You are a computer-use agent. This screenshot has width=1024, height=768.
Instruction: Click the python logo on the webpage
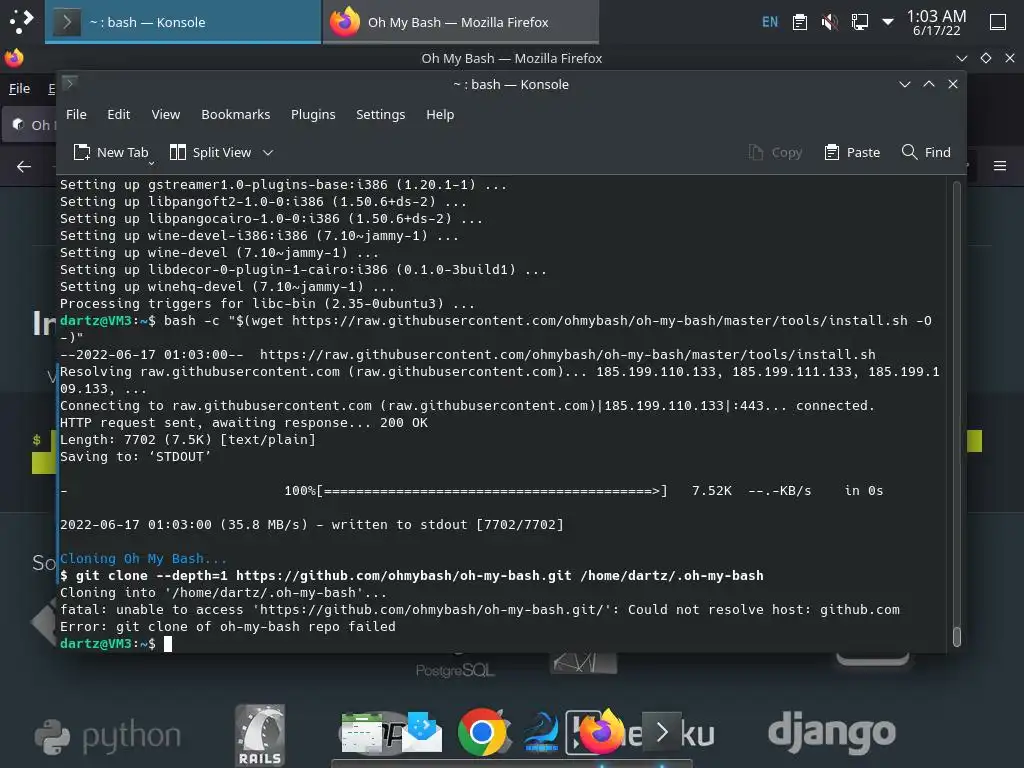tap(108, 736)
